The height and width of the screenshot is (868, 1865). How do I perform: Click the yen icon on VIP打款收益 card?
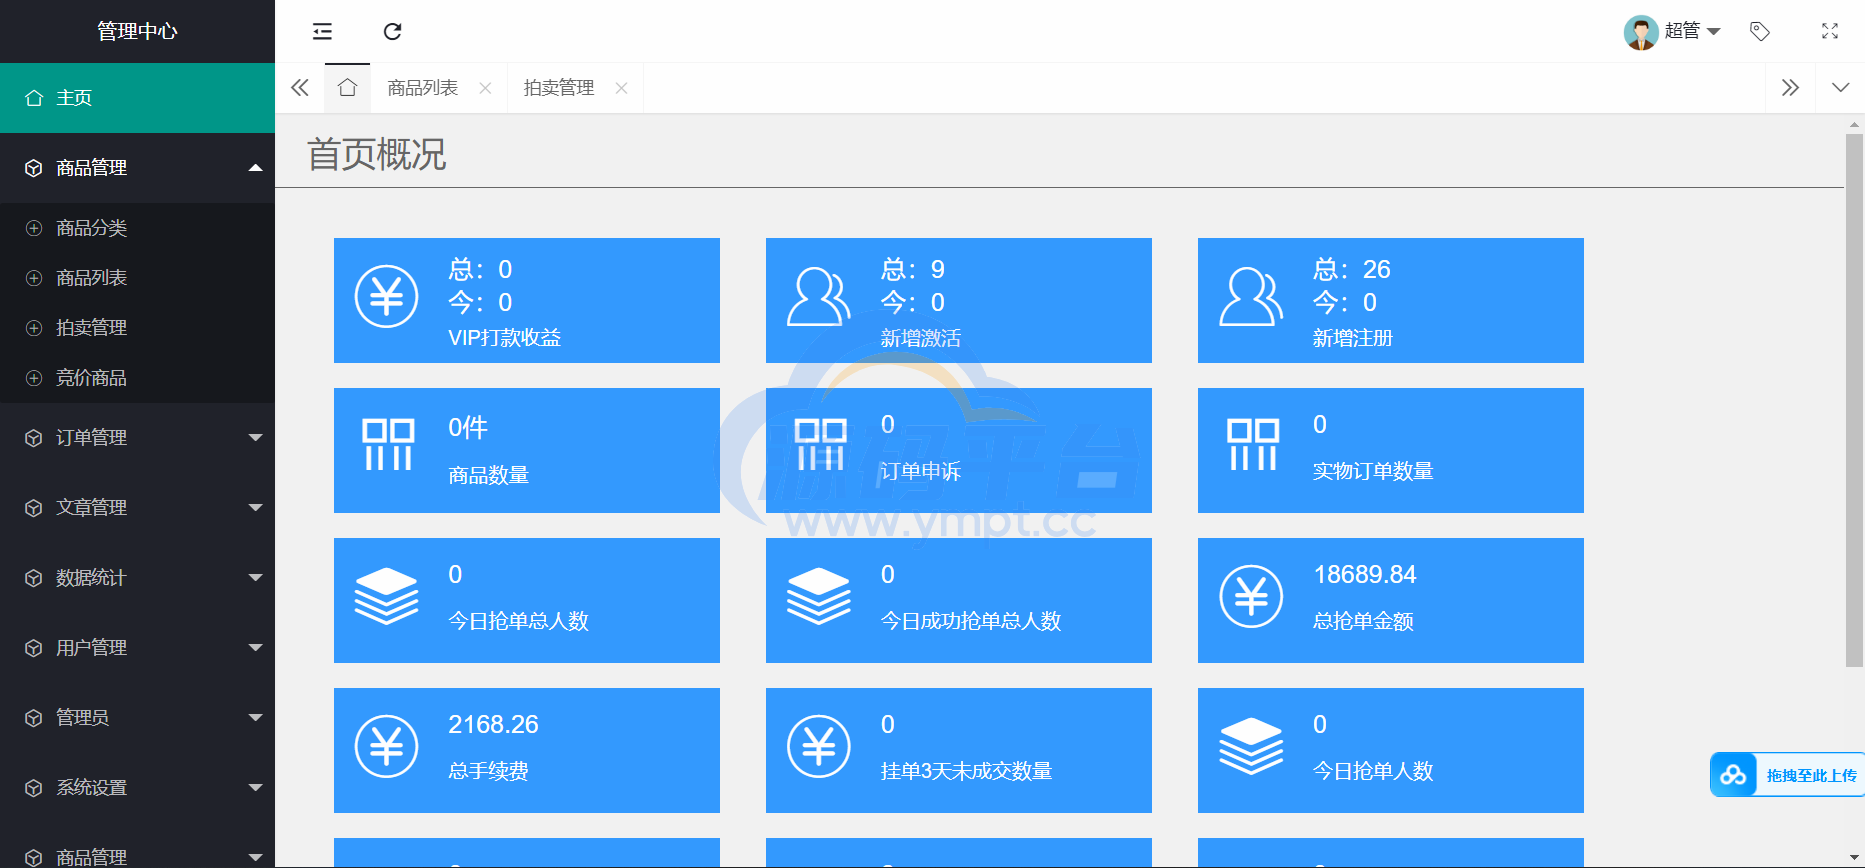click(x=387, y=296)
